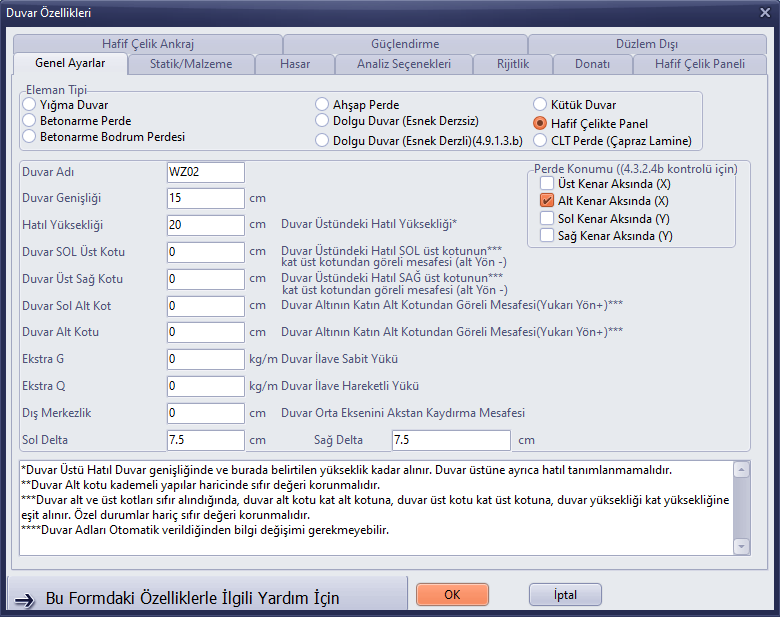The height and width of the screenshot is (617, 780).
Task: Click the Duvar SOL Üst Kotu field
Action: 205,252
